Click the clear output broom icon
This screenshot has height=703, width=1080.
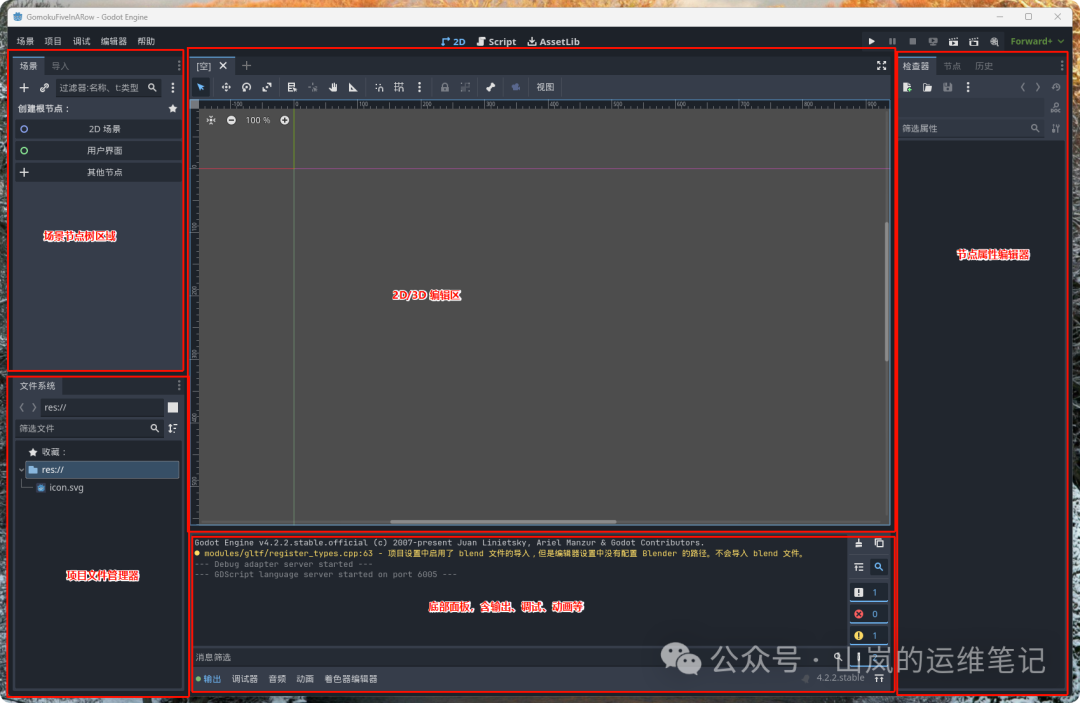(858, 543)
